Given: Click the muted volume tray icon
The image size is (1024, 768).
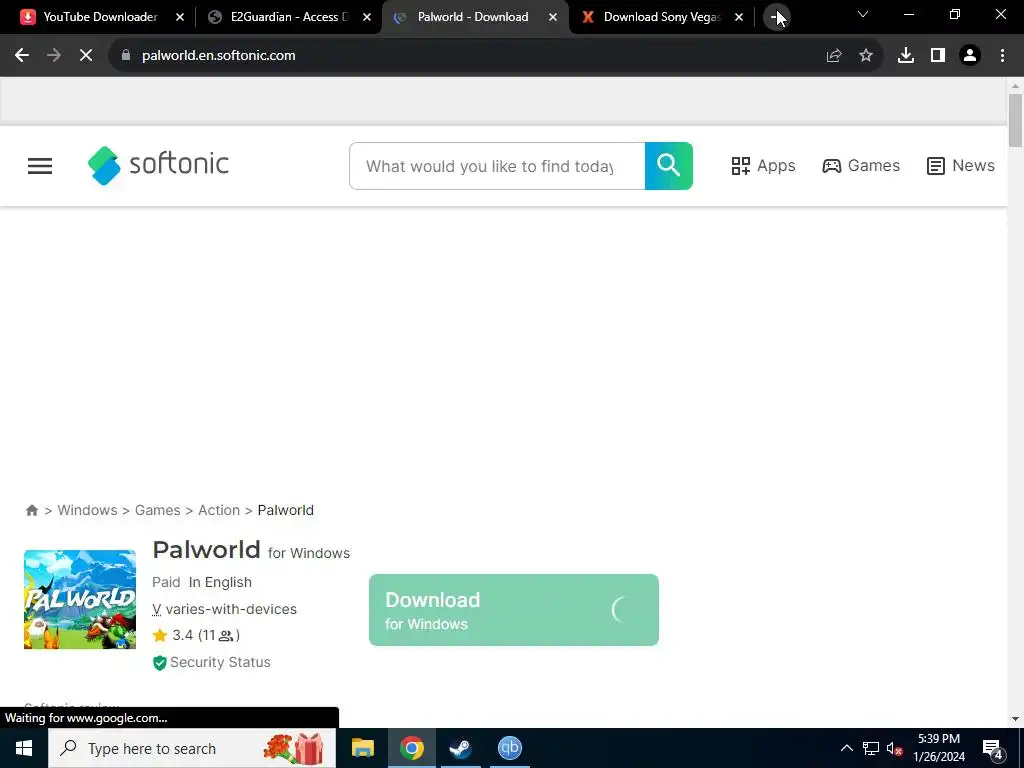Looking at the screenshot, I should click(x=895, y=748).
